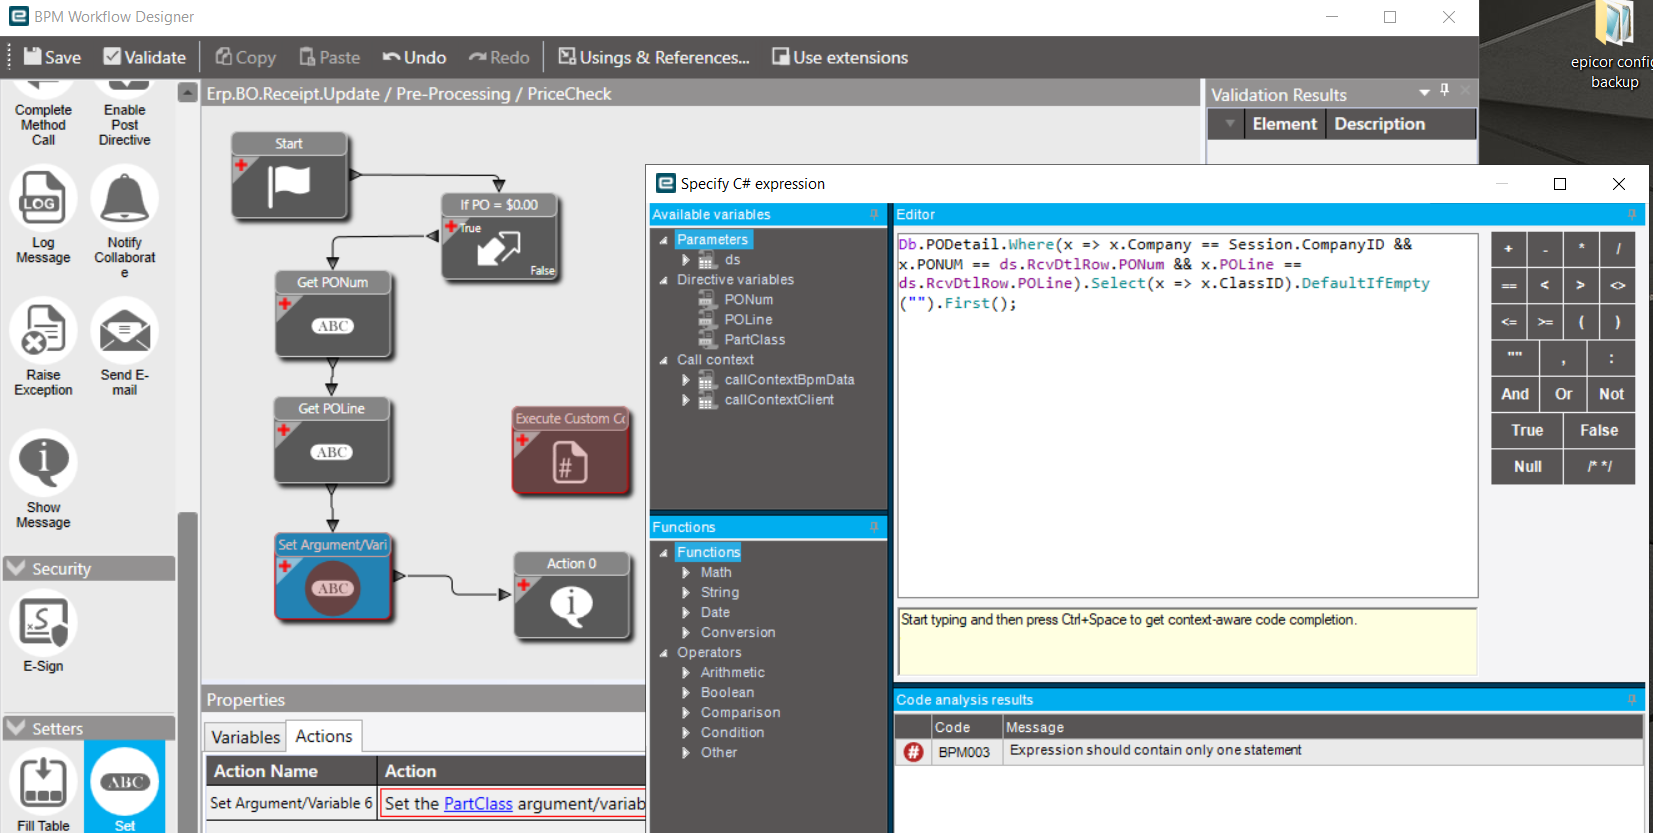Image resolution: width=1653 pixels, height=833 pixels.
Task: Undo the last change
Action: click(x=414, y=57)
